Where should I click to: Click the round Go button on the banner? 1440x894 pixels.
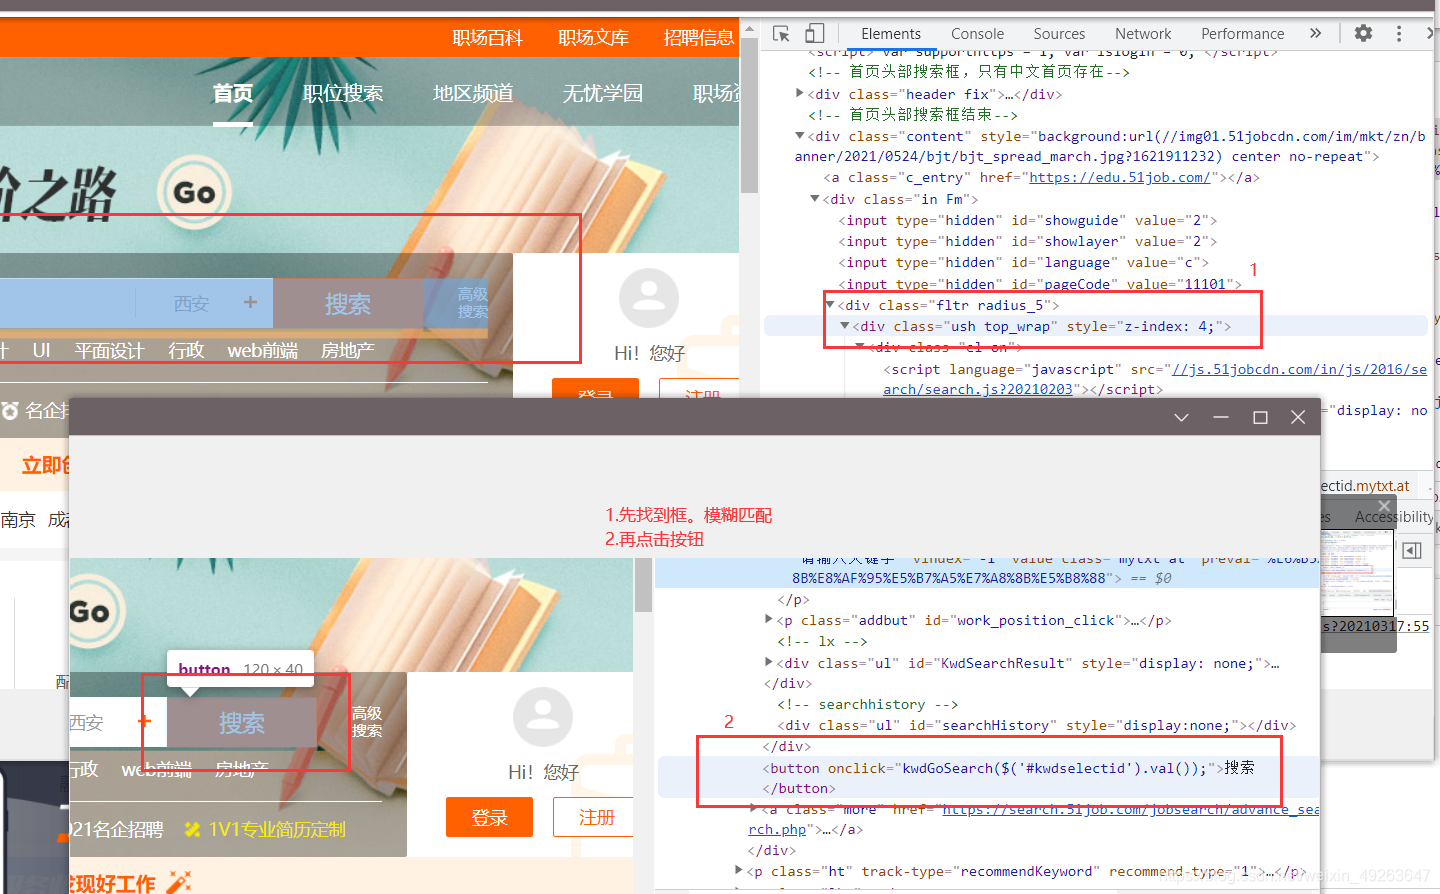click(194, 192)
